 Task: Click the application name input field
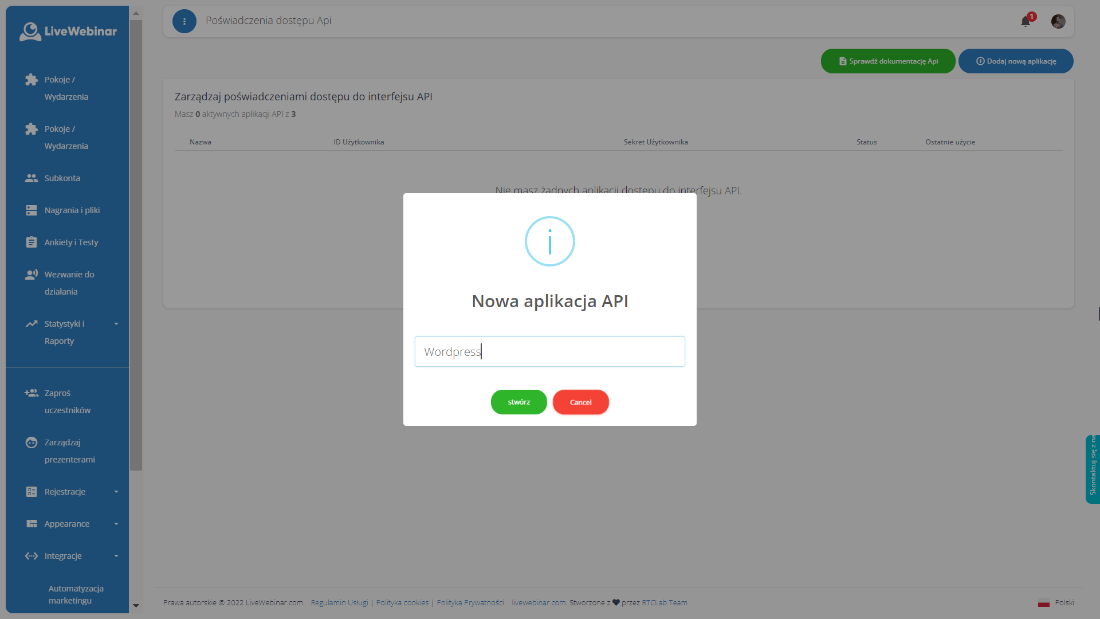pyautogui.click(x=549, y=351)
